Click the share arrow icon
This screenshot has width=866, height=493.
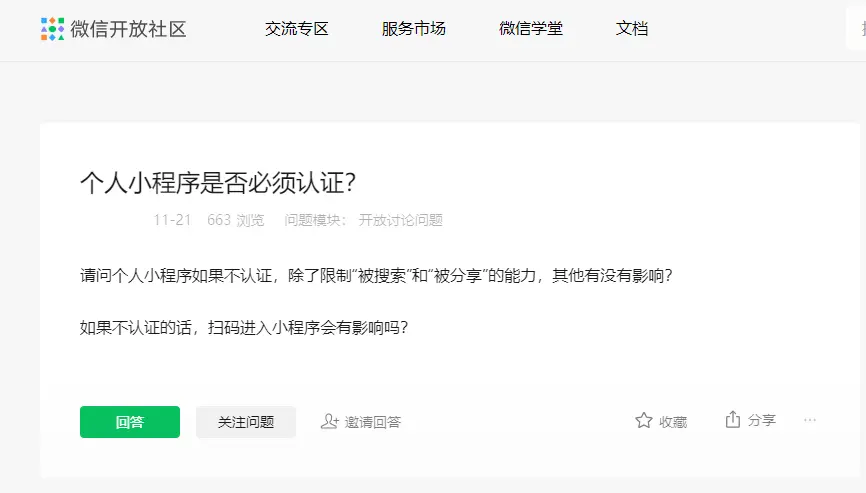coord(733,420)
